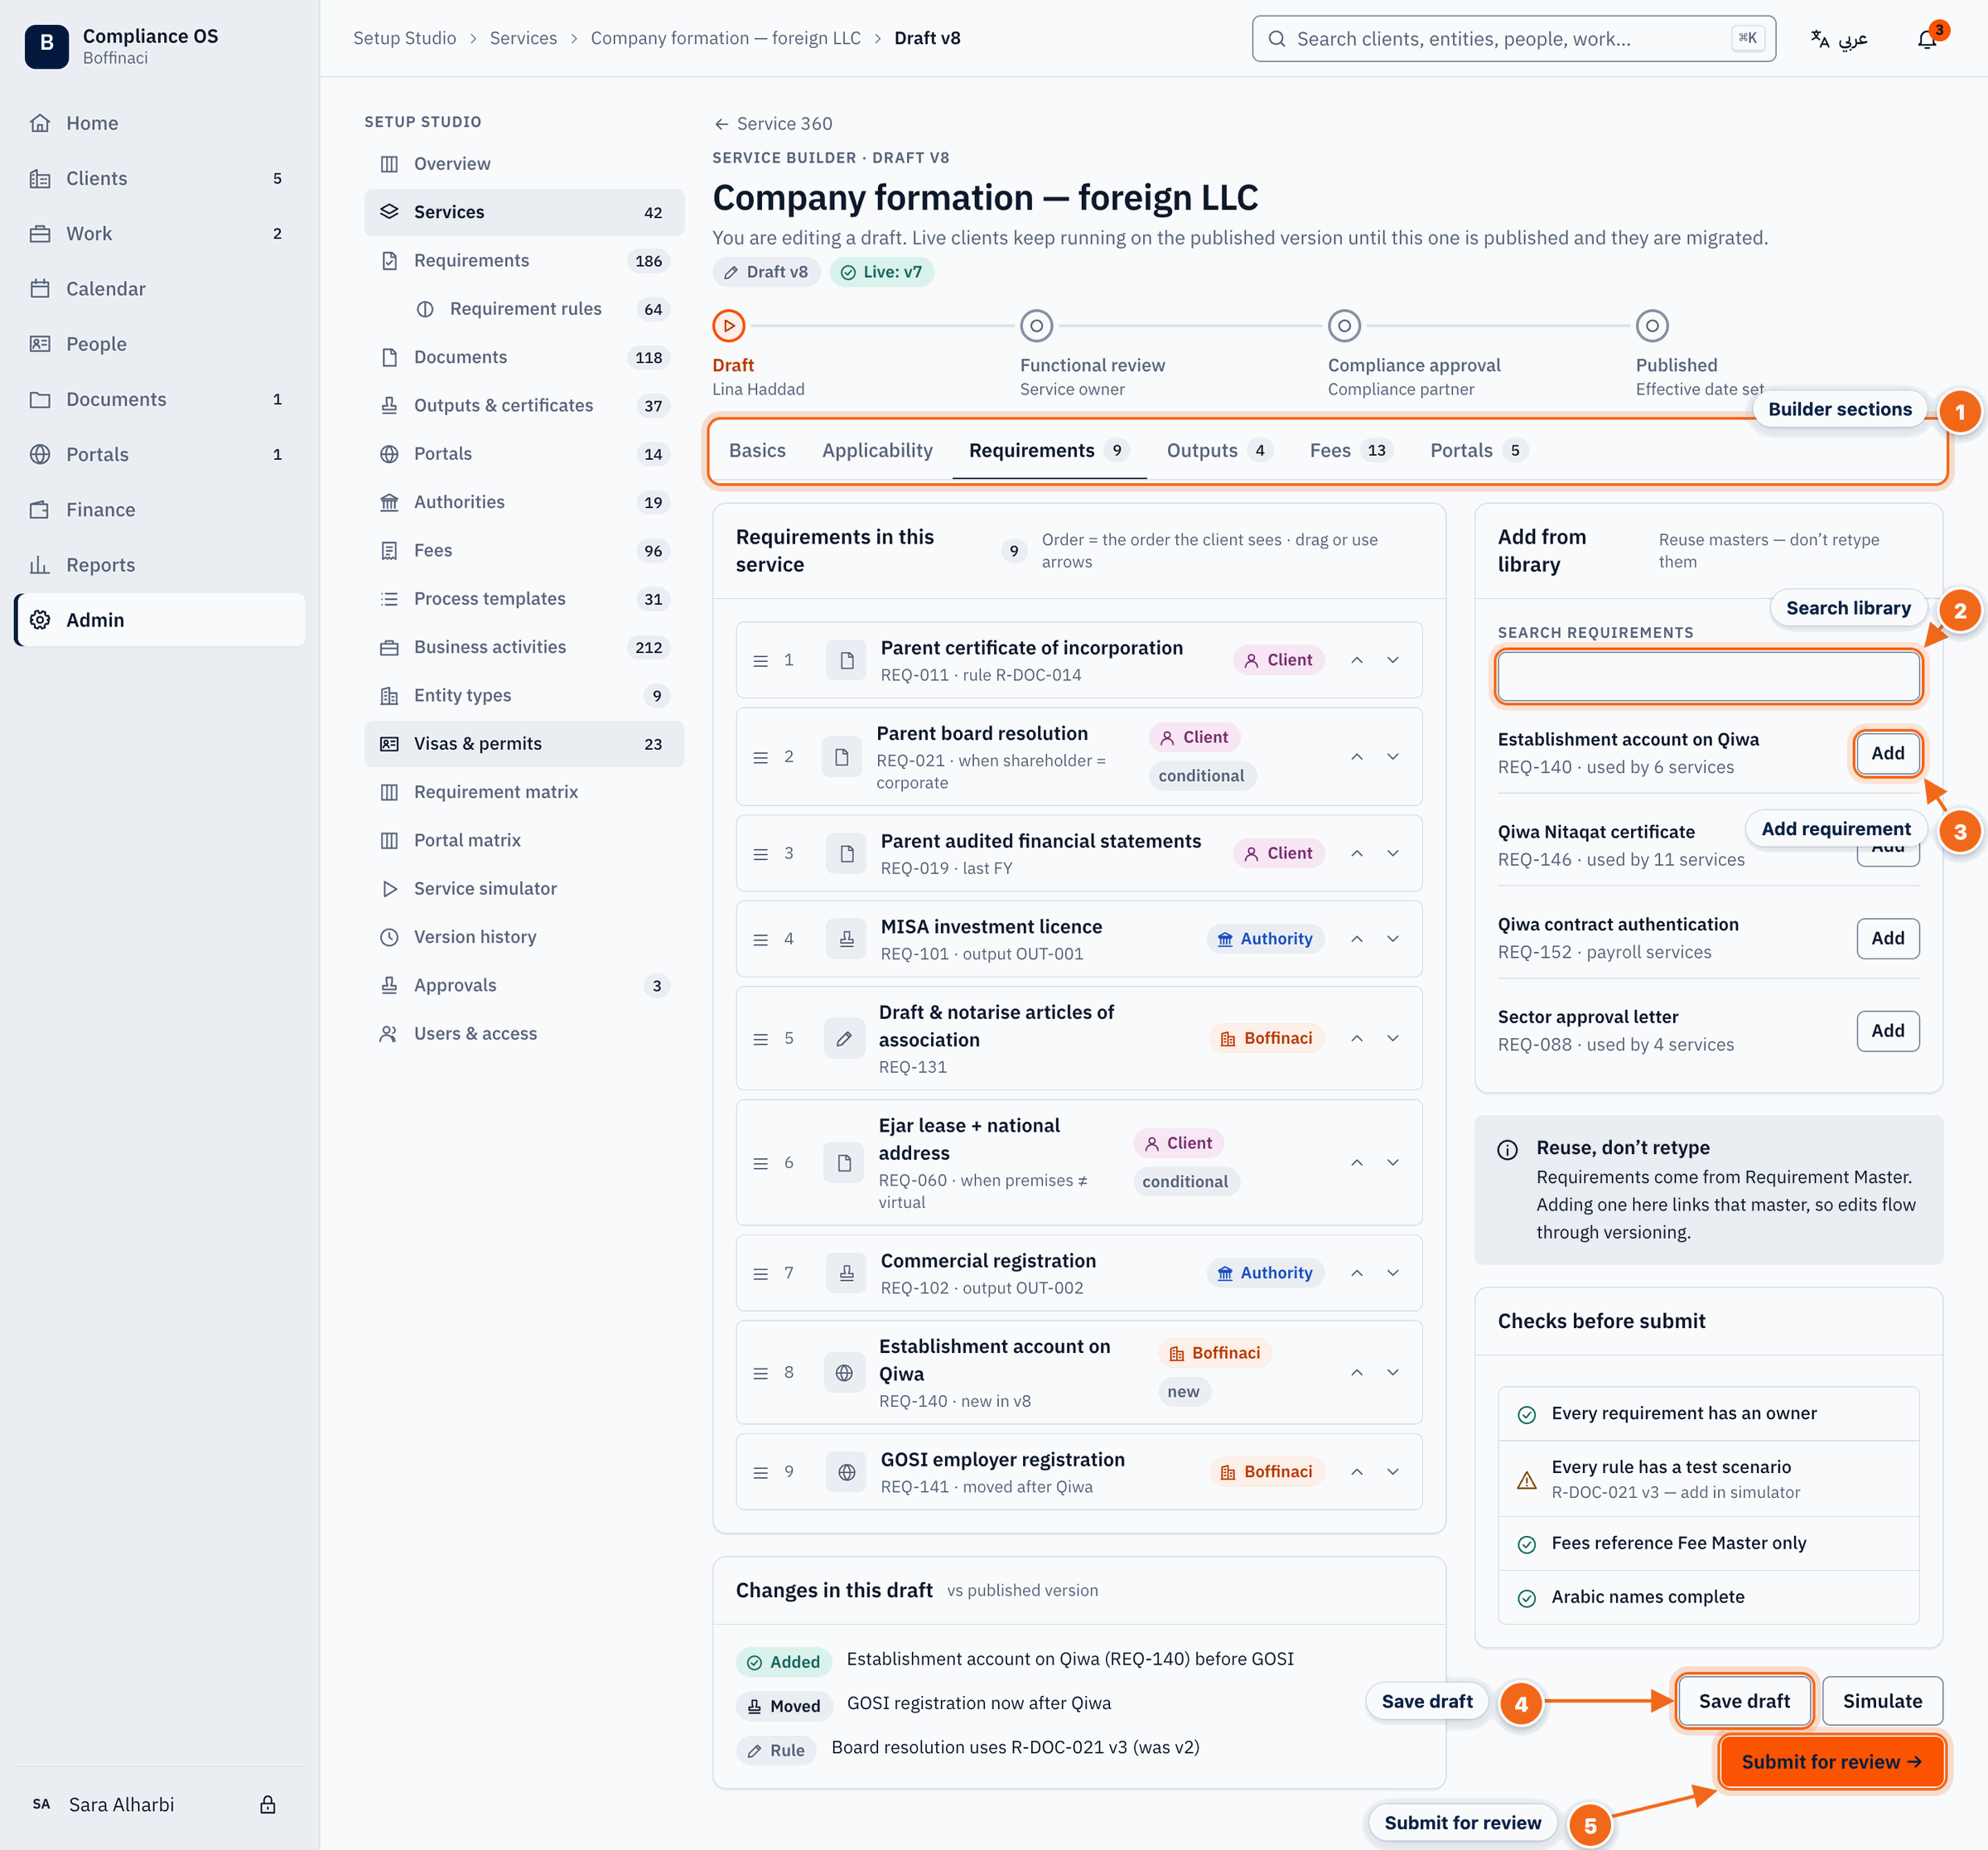Click the Published step circle
Image resolution: width=1988 pixels, height=1850 pixels.
[x=1652, y=326]
